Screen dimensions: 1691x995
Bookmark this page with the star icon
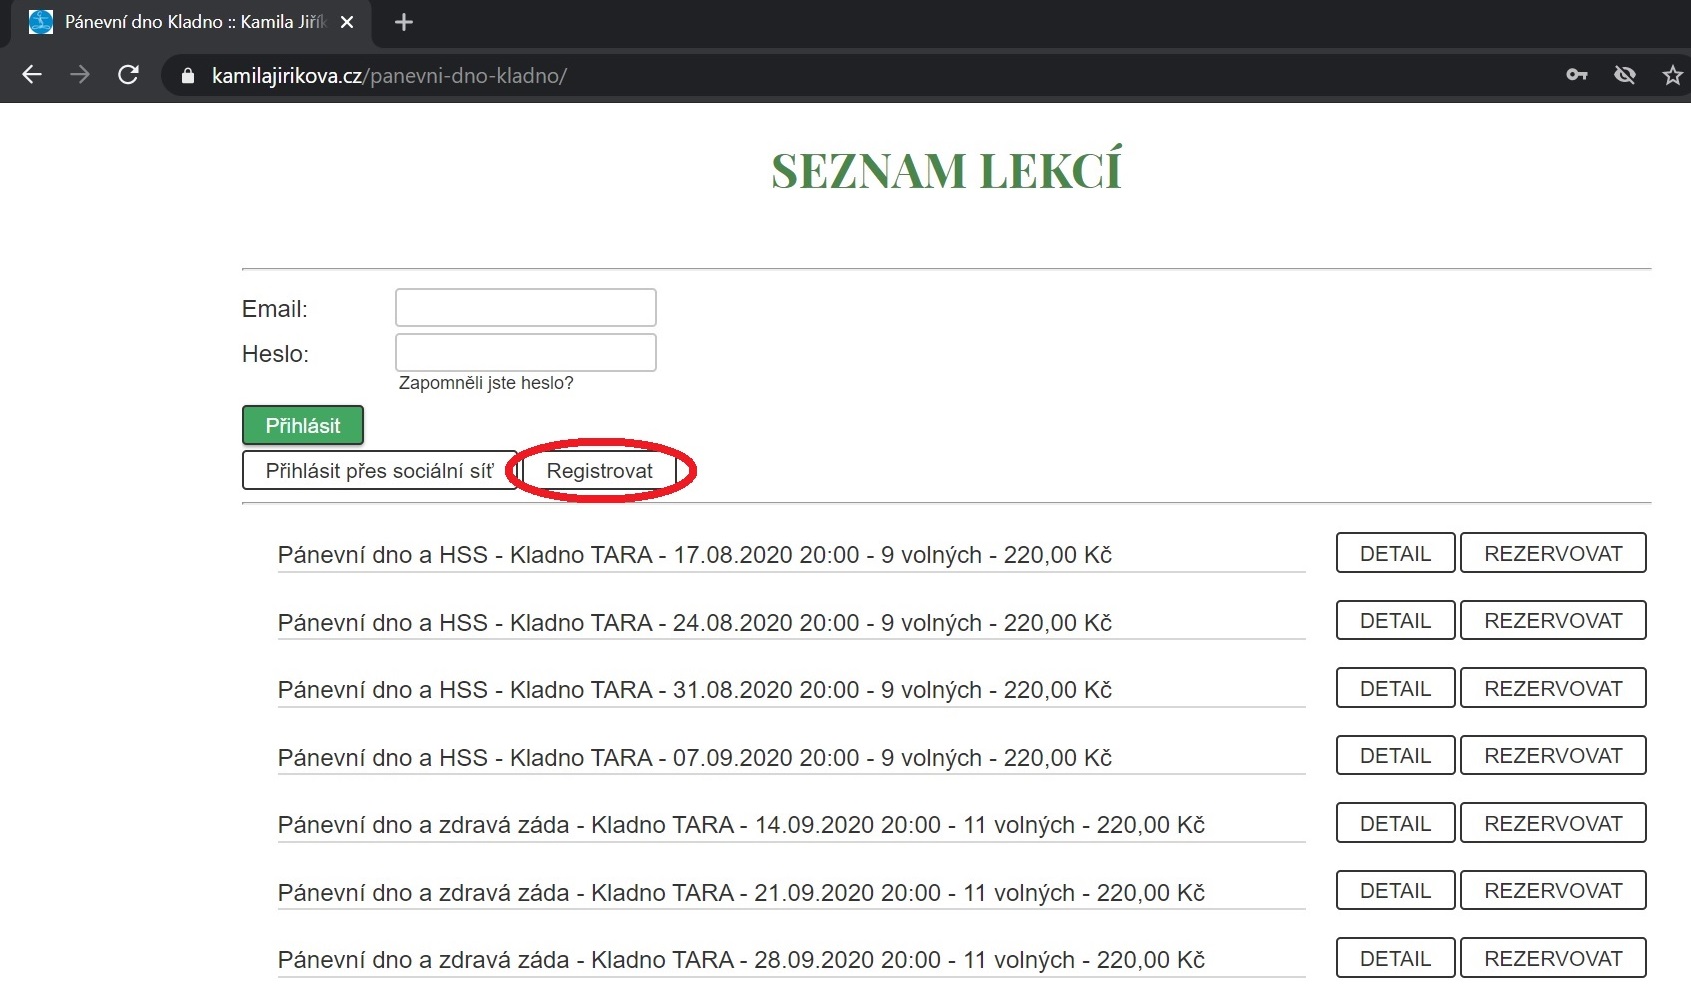[x=1672, y=75]
